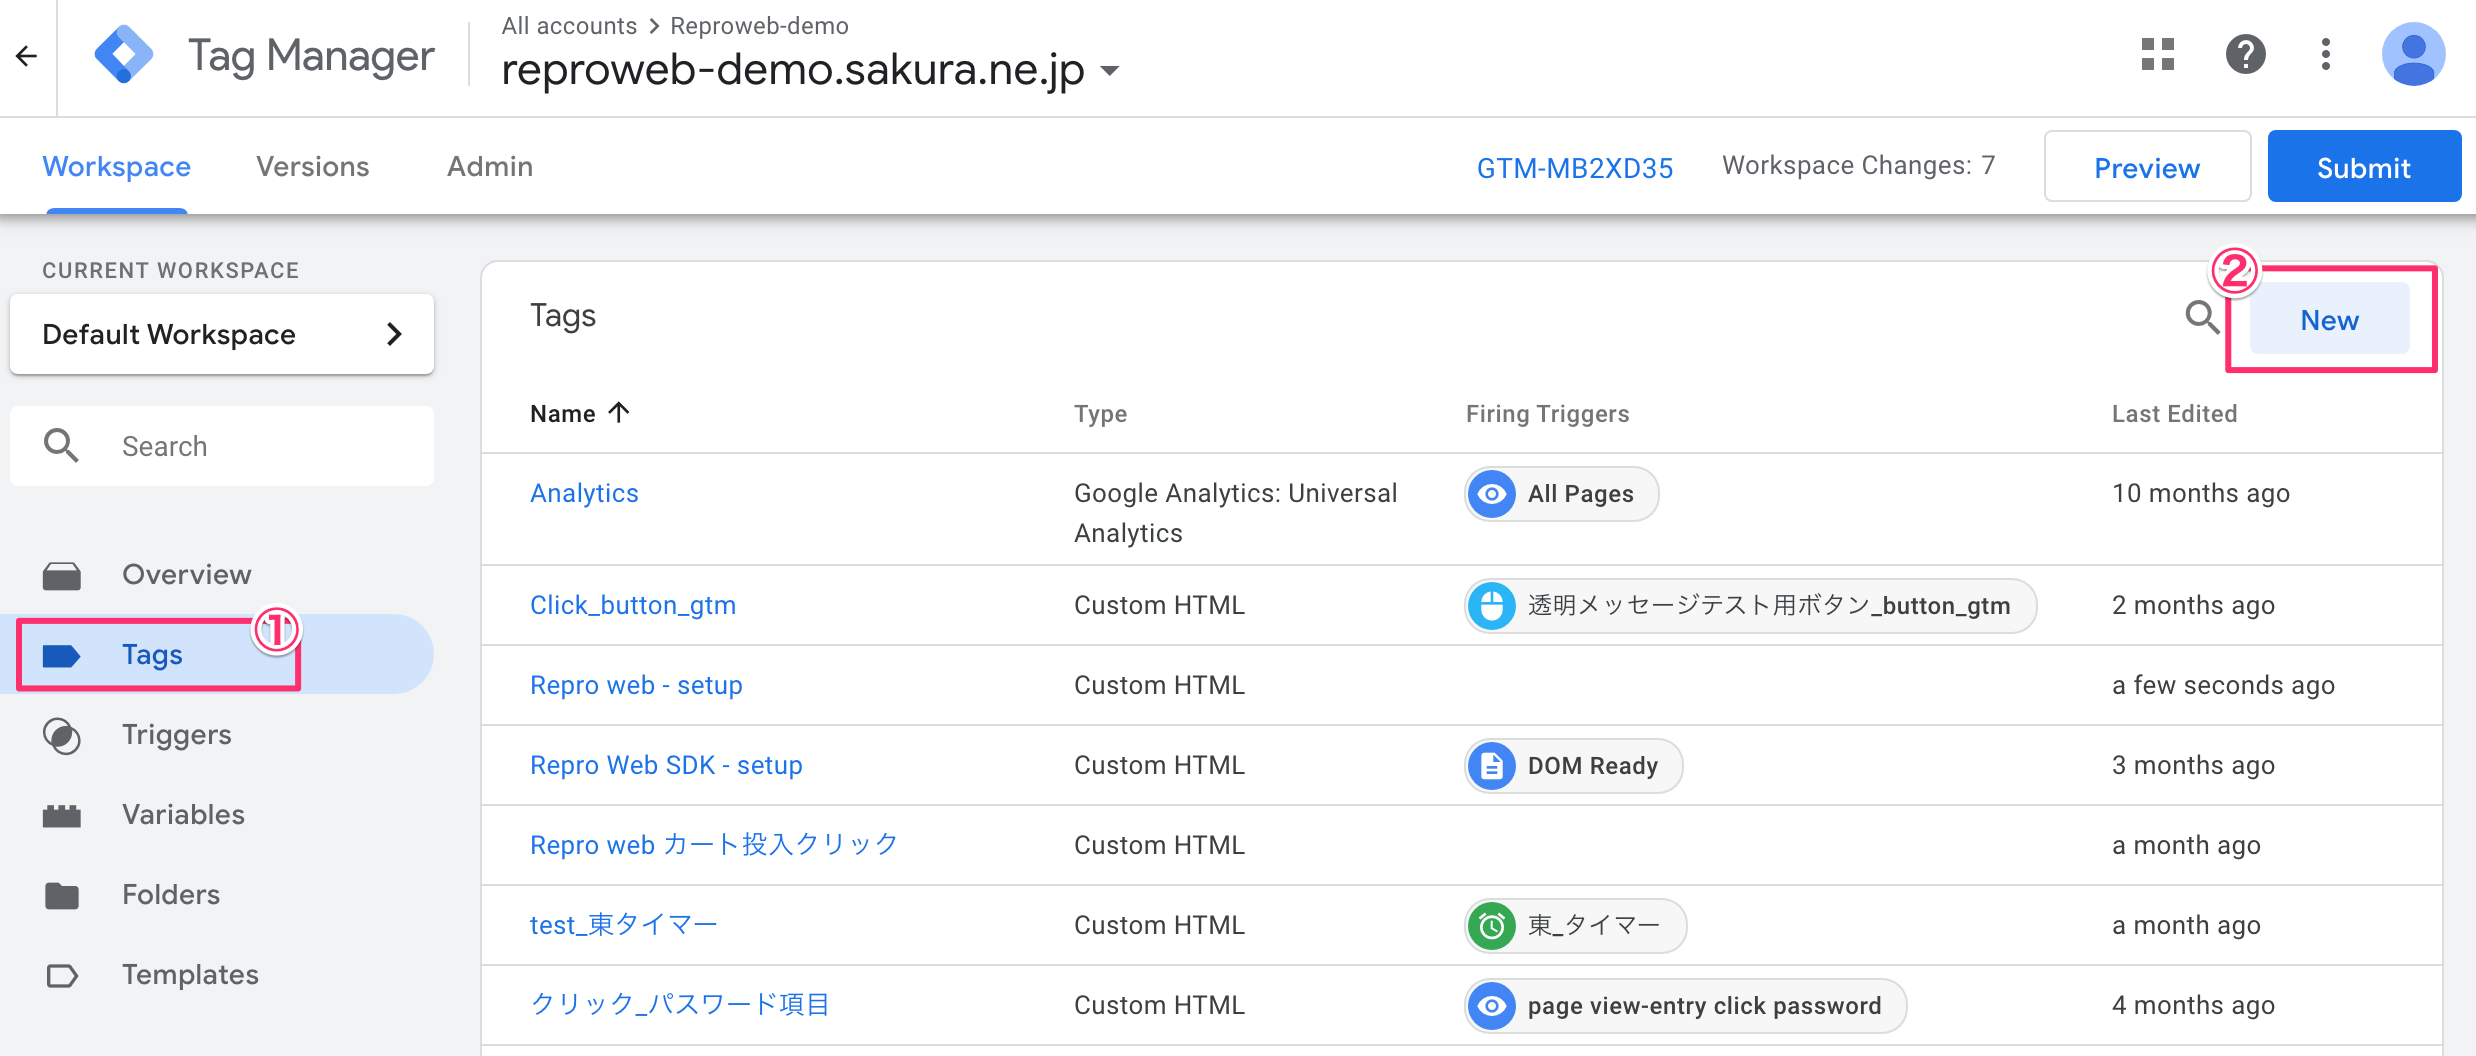Open the Analytics tag
The width and height of the screenshot is (2476, 1056).
[584, 493]
